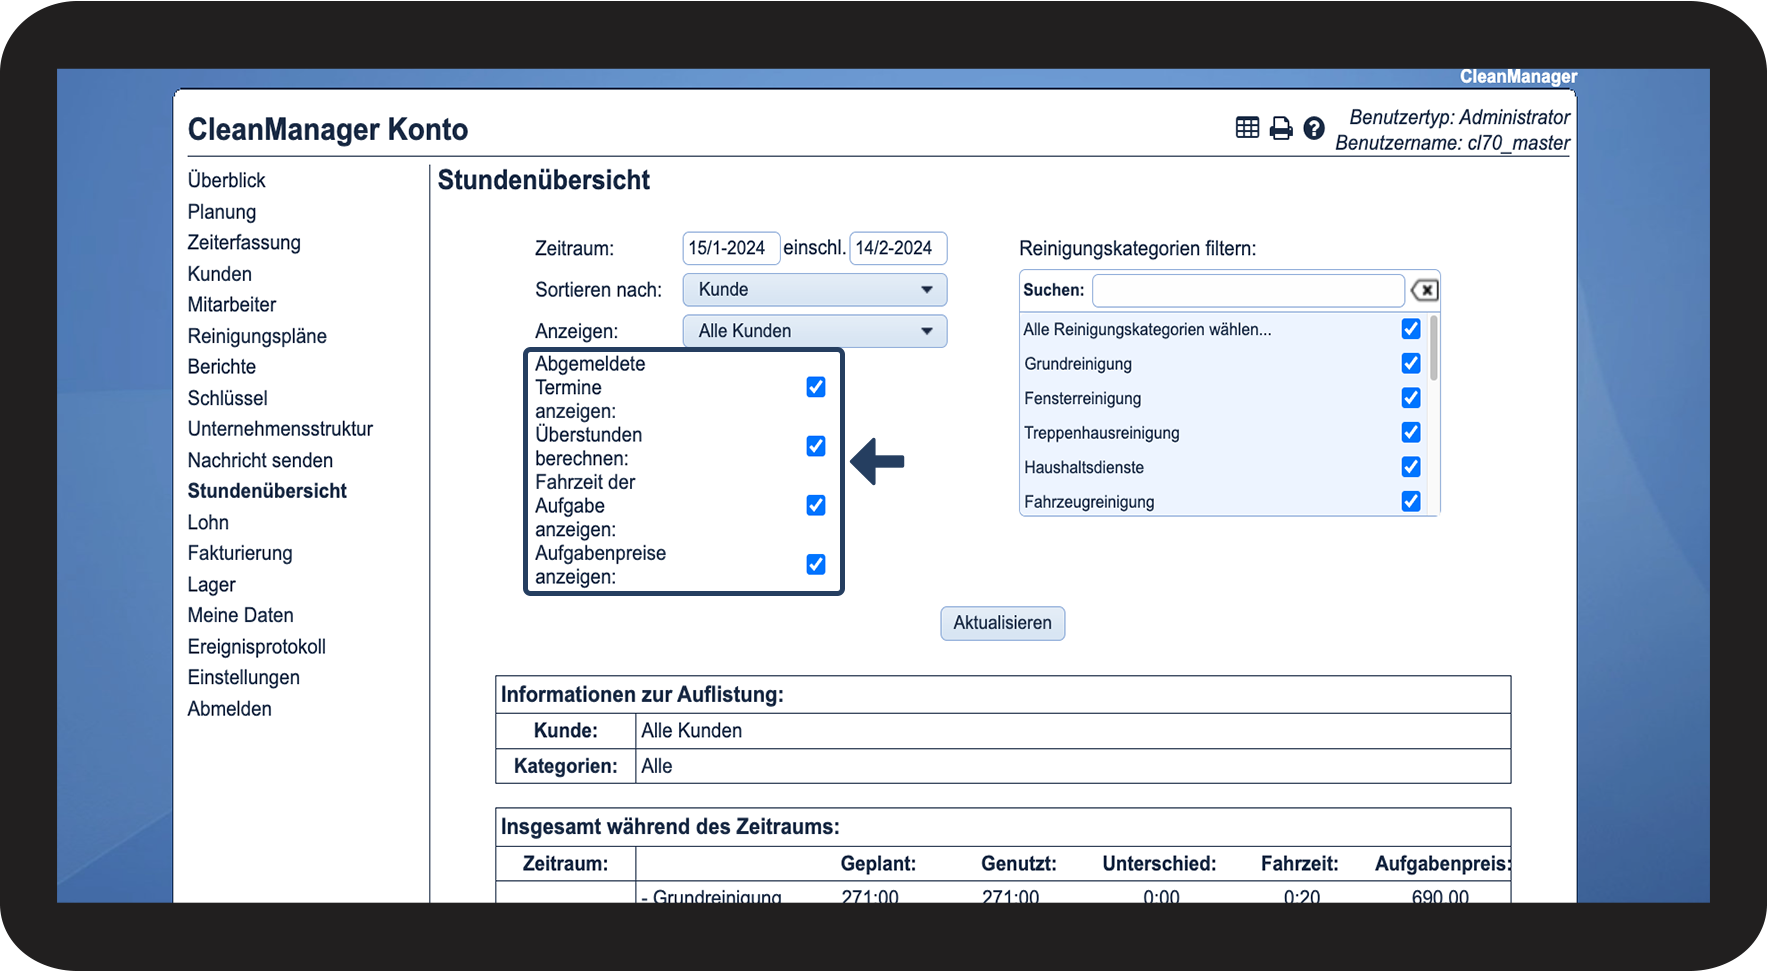Uncheck Abgemeldete Termine anzeigen checkbox

point(816,387)
